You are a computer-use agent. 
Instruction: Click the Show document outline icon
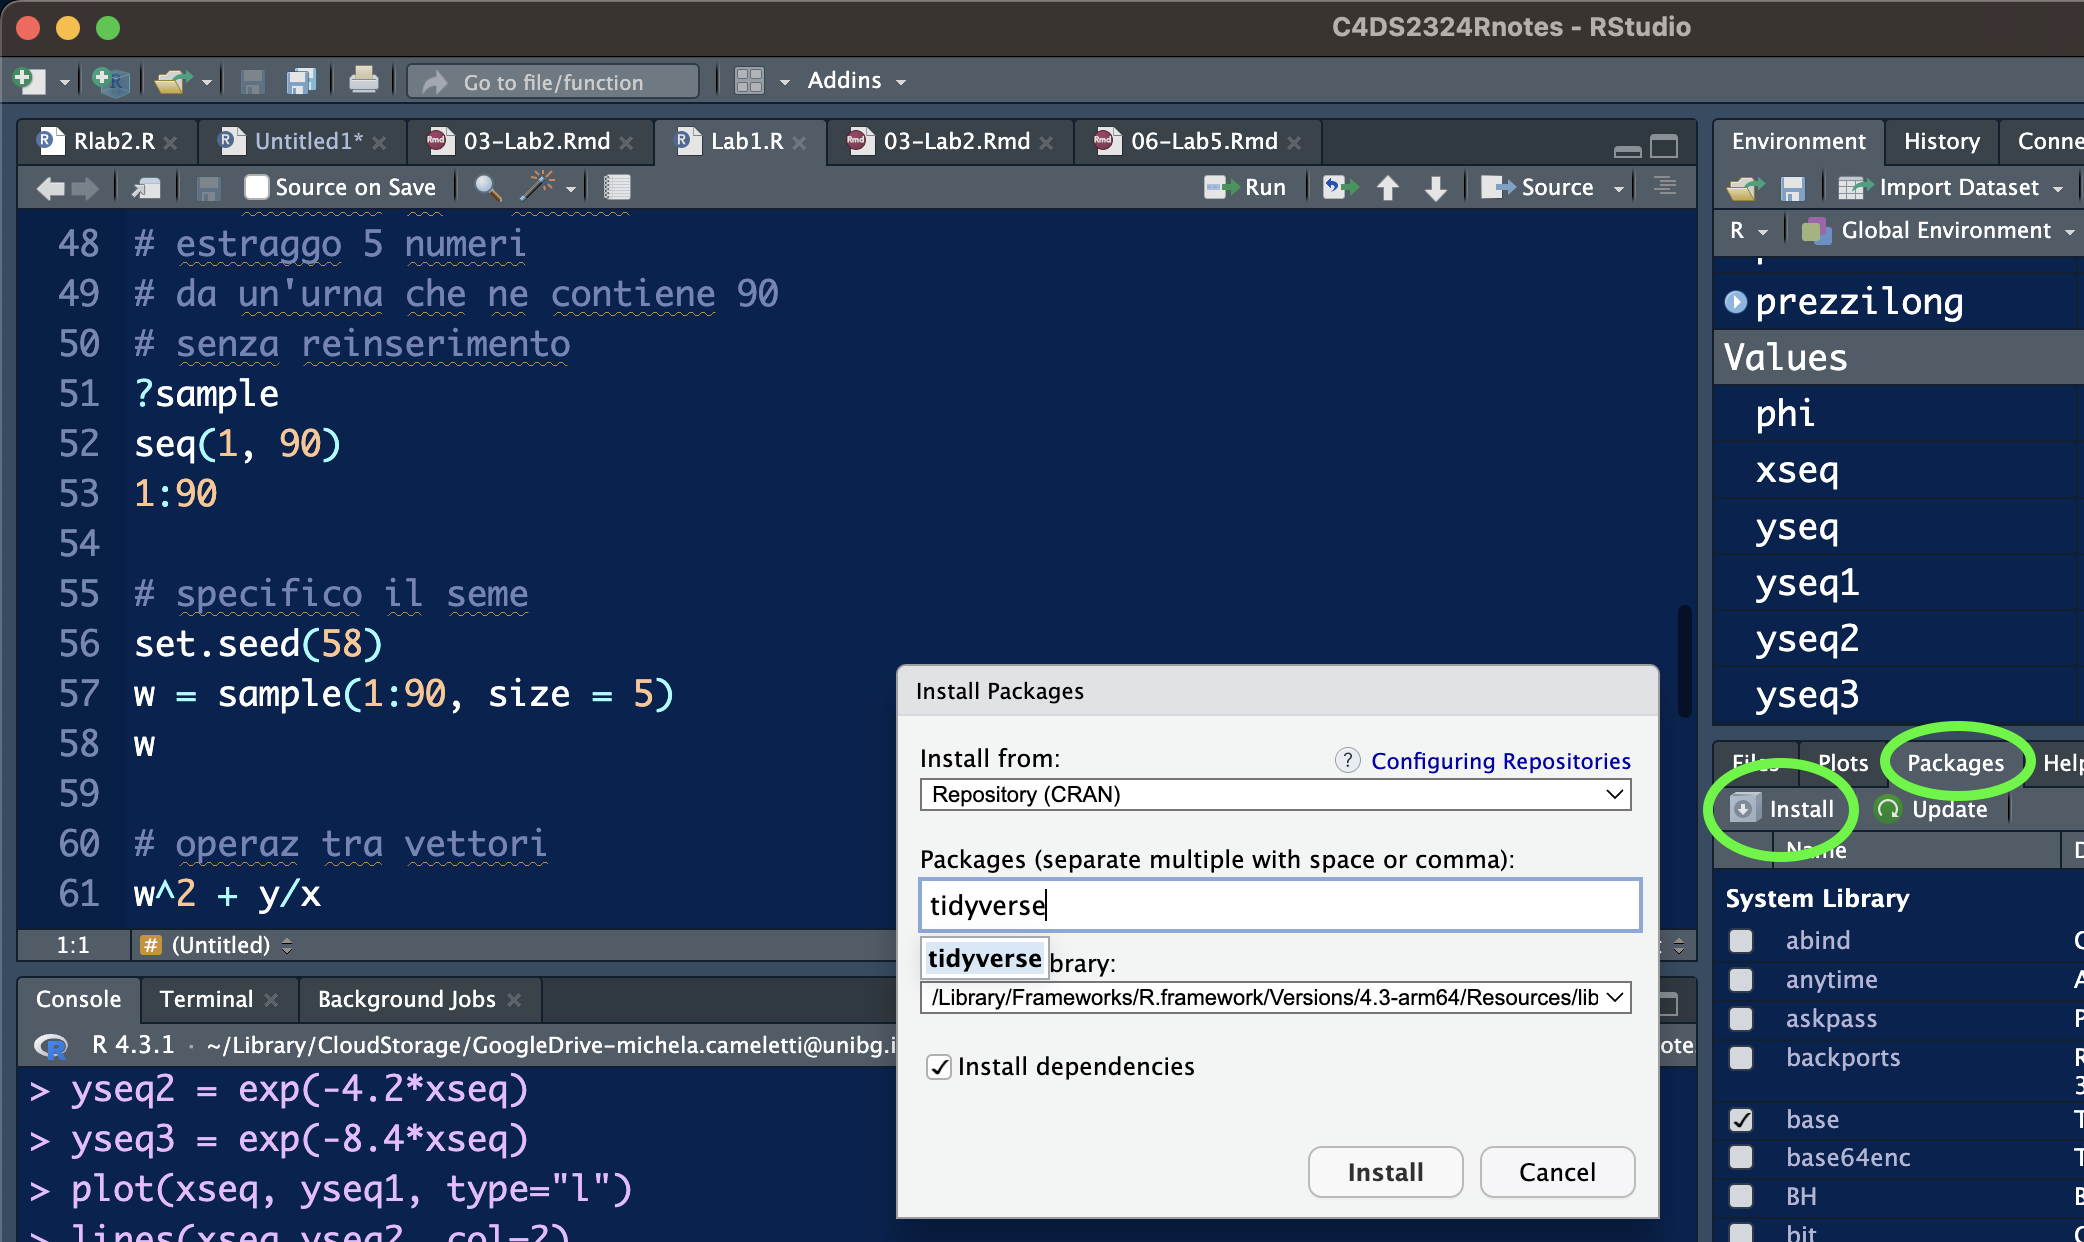[1665, 186]
